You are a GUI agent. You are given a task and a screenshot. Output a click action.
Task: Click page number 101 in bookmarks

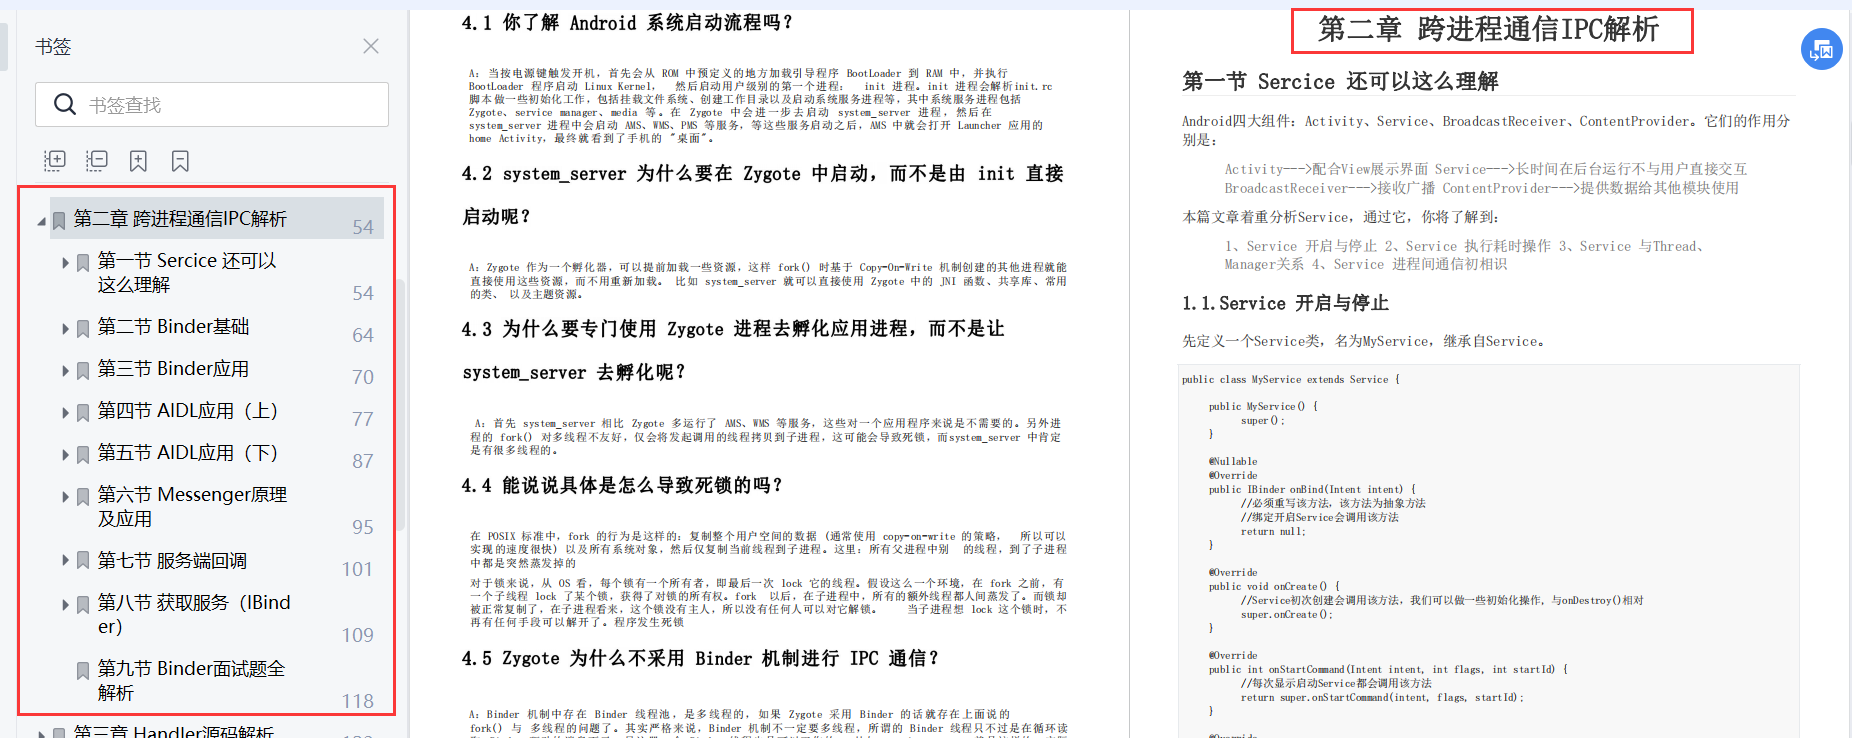[357, 569]
